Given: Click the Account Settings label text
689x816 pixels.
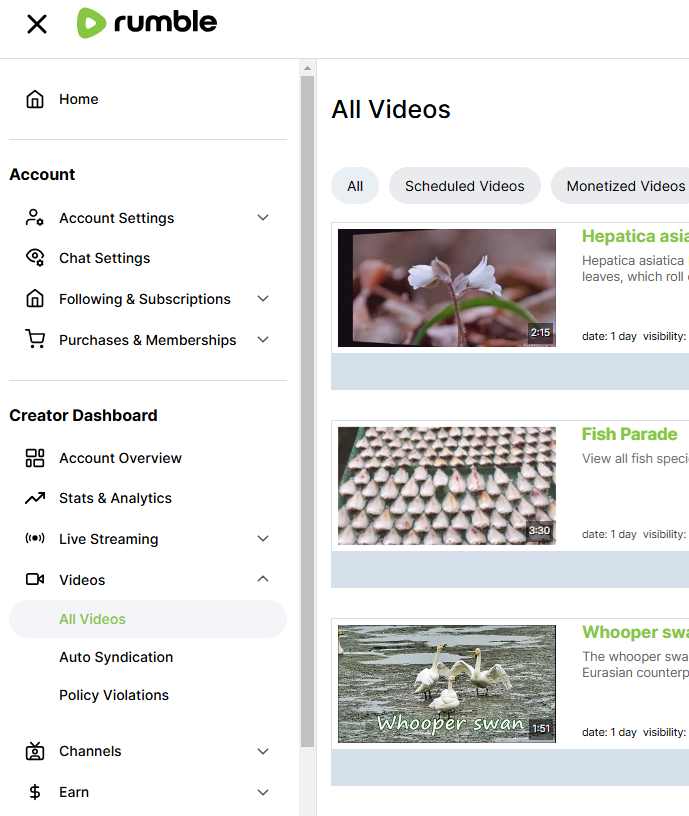Looking at the screenshot, I should click(117, 218).
